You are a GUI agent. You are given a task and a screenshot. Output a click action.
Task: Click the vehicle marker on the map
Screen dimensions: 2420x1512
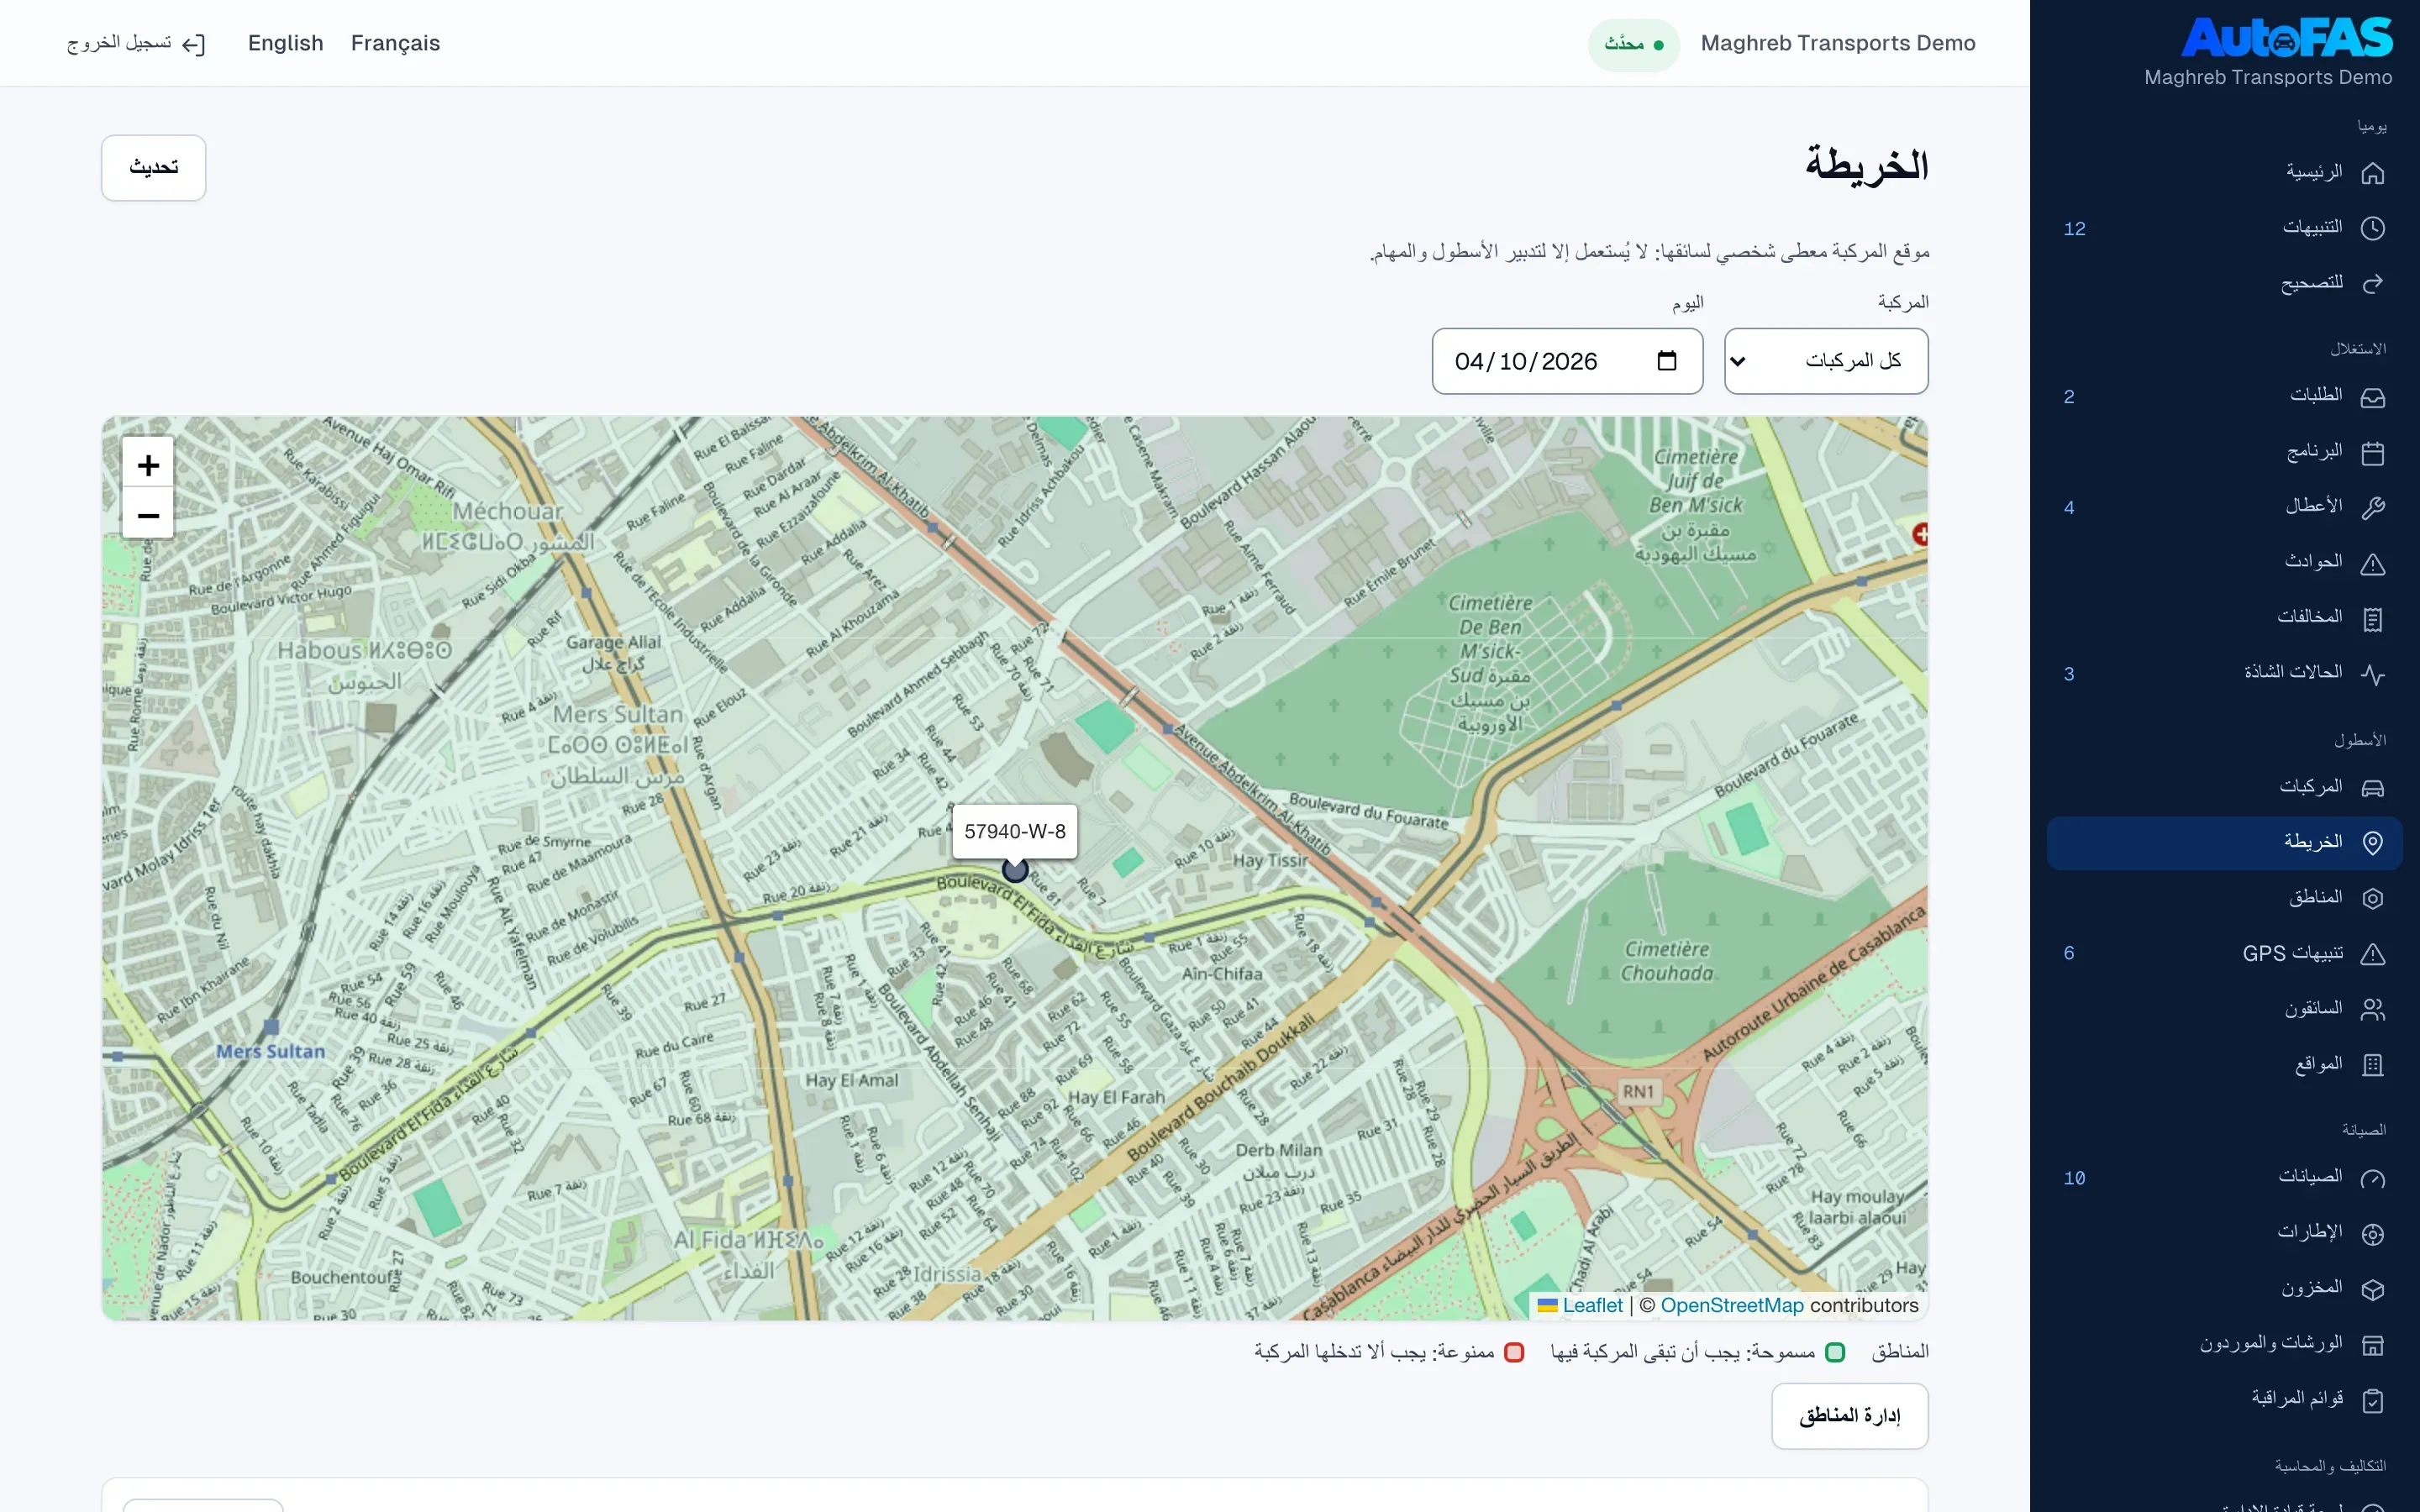coord(1015,869)
